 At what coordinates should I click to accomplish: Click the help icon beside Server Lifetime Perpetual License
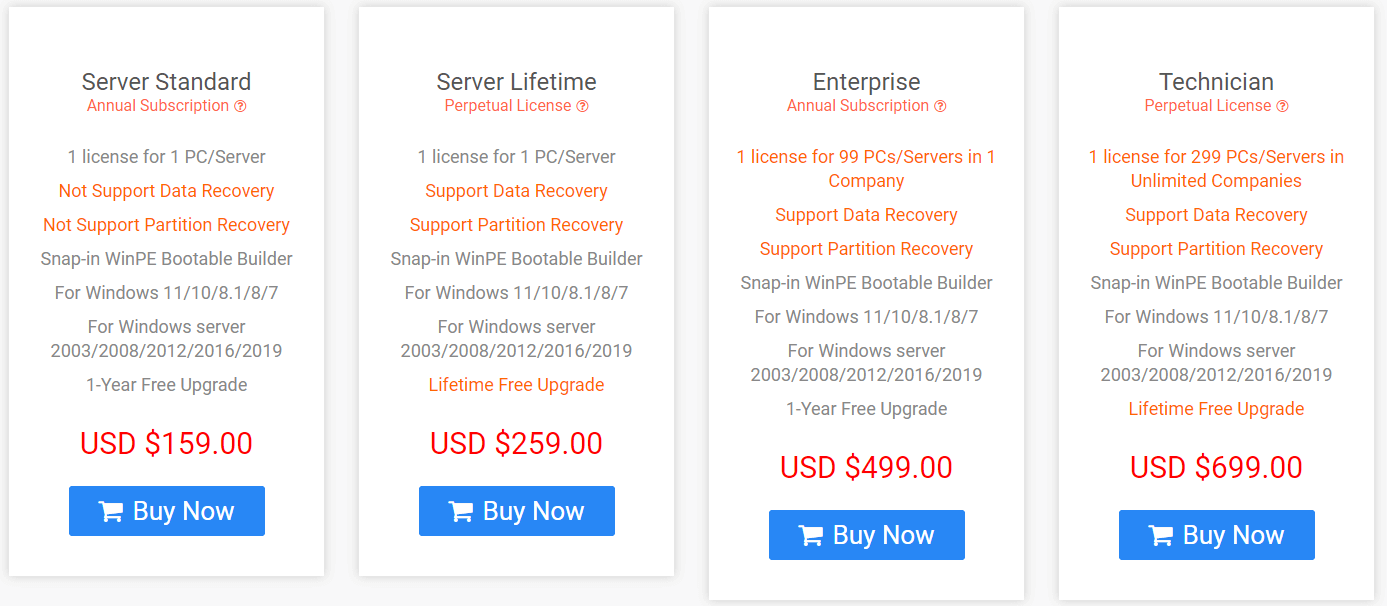pos(582,106)
